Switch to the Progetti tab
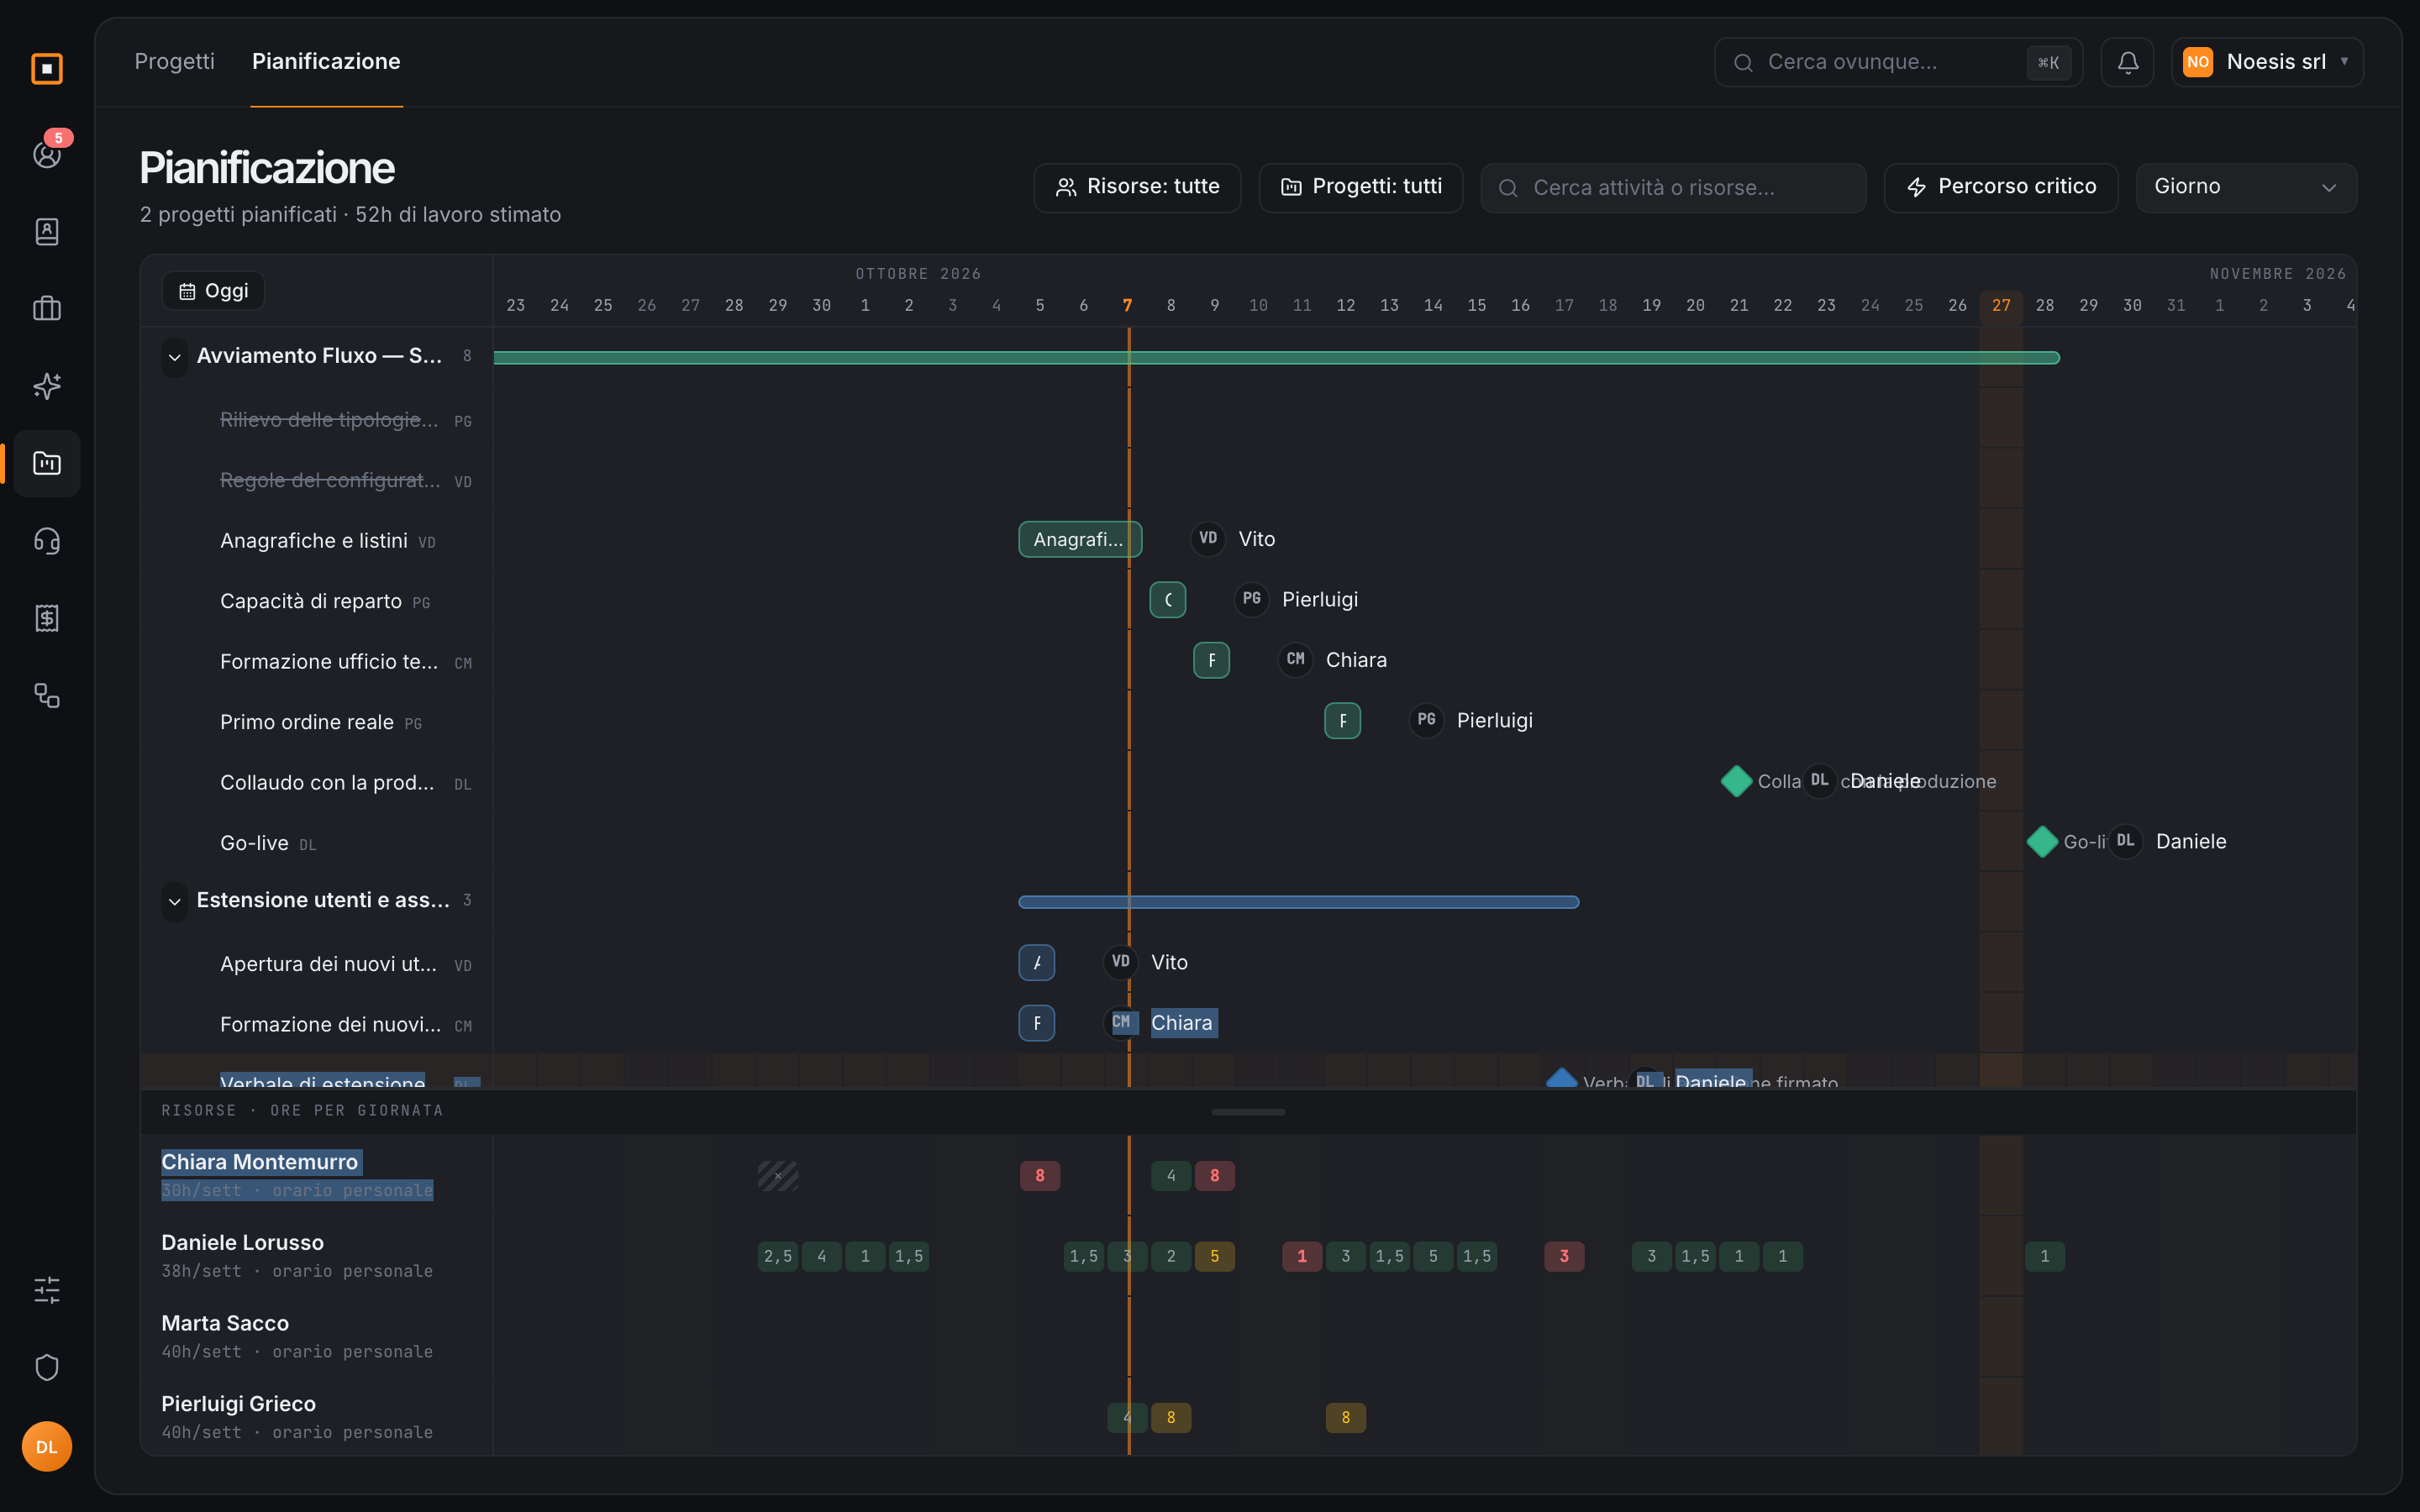 click(175, 61)
